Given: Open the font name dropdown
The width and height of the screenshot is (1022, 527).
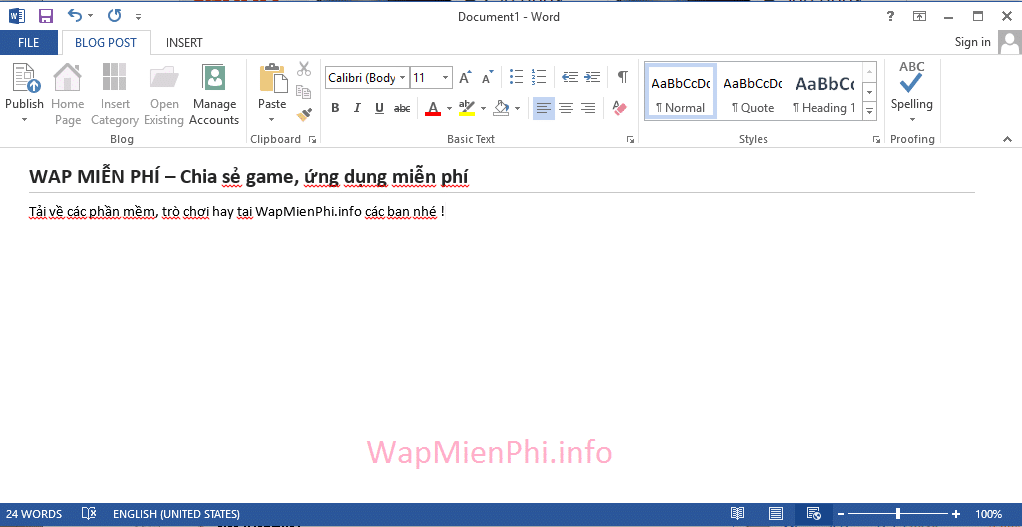Looking at the screenshot, I should coord(403,78).
